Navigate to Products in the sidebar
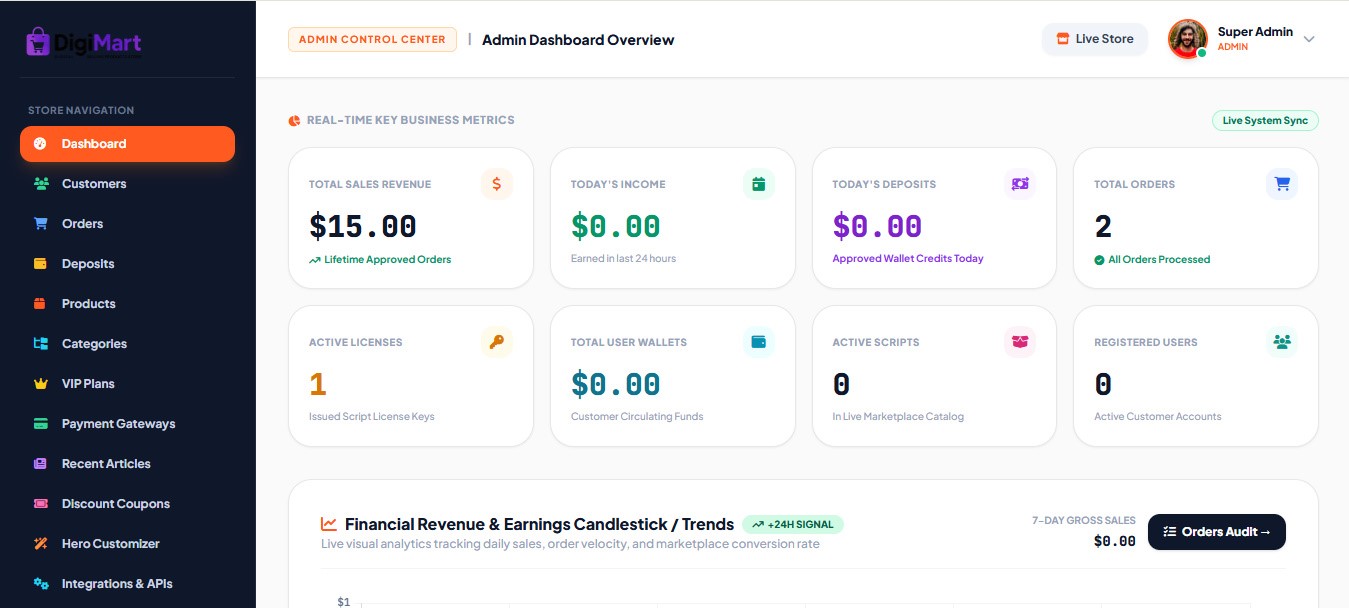Viewport: 1349px width, 608px height. coord(127,304)
